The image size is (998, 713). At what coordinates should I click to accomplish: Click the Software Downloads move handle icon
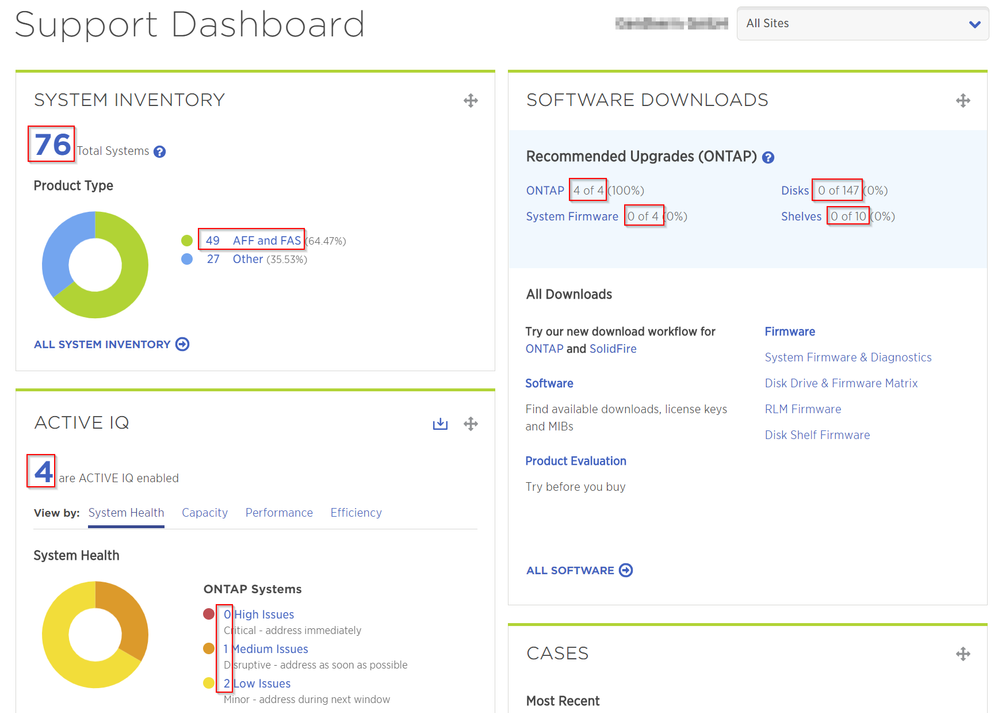pyautogui.click(x=963, y=100)
